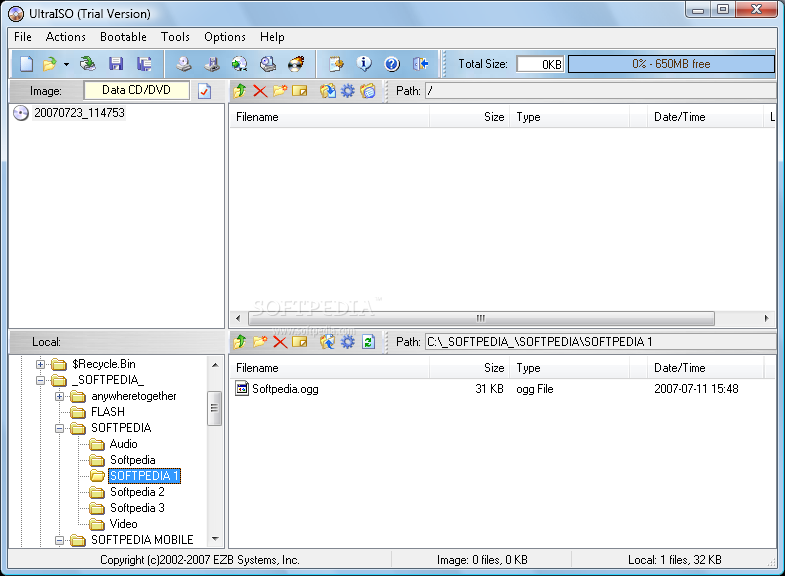The width and height of the screenshot is (785, 576).
Task: Click the Make CD/DVD image icon
Action: coord(184,64)
